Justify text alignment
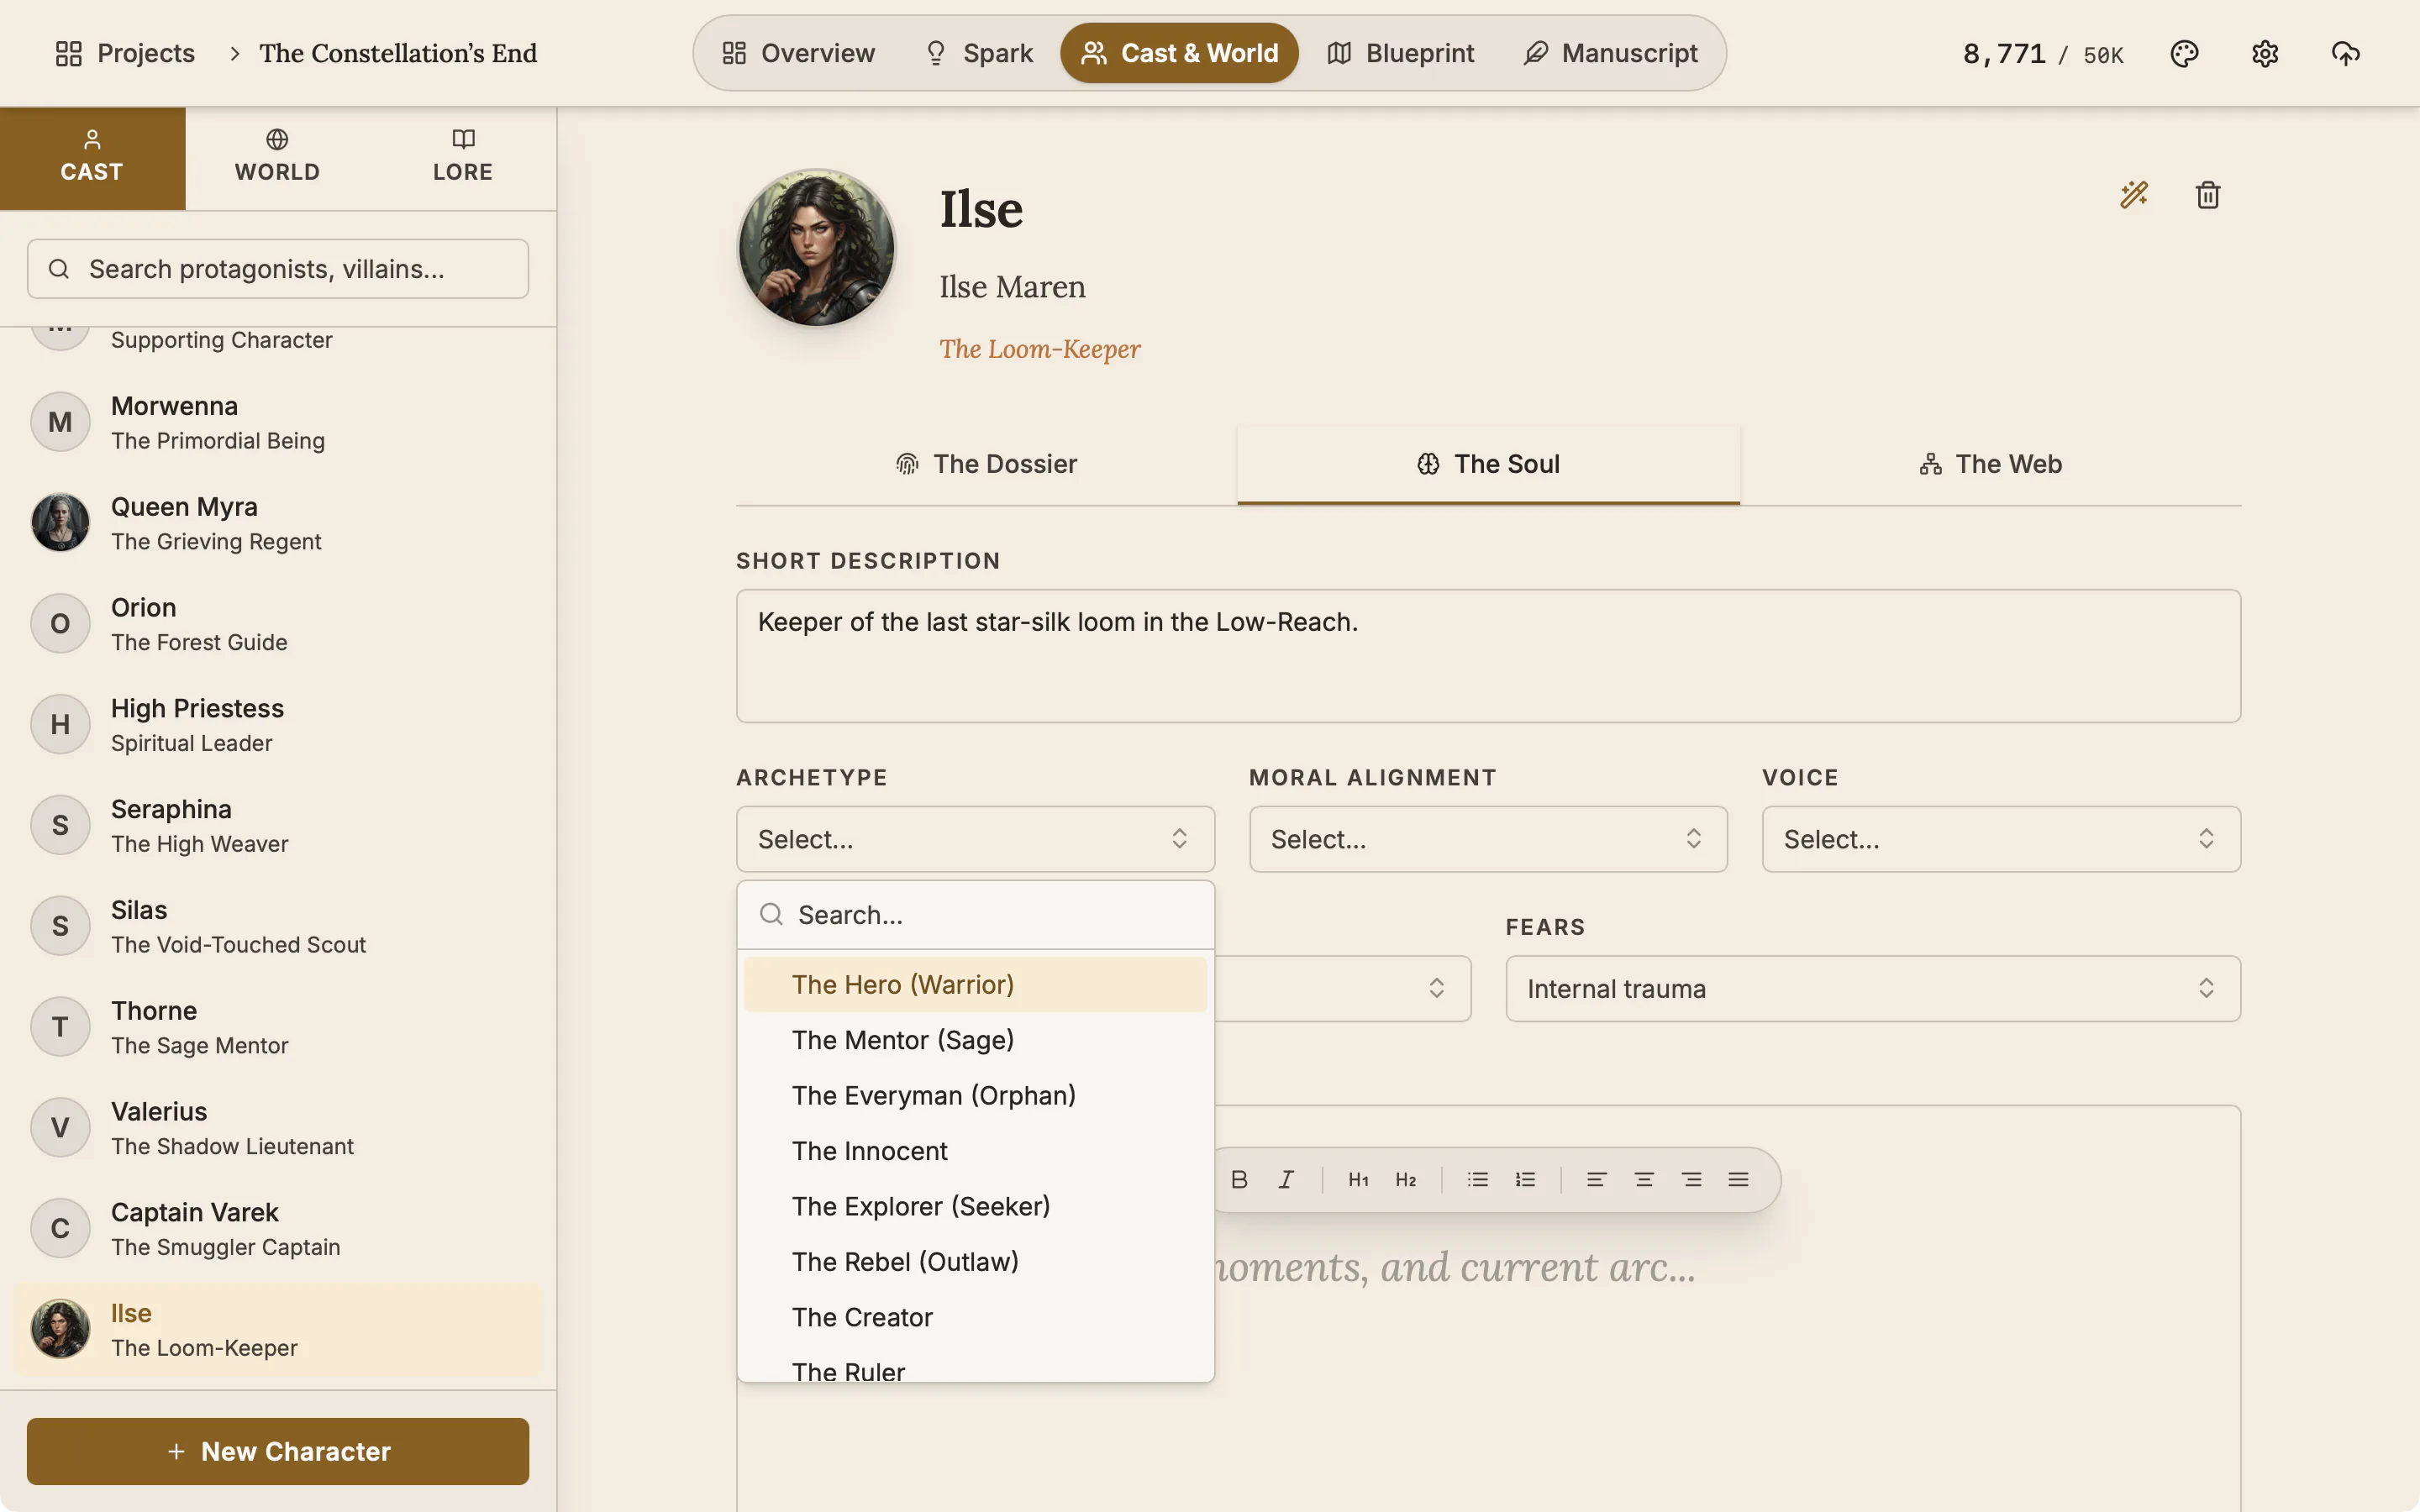 pos(1738,1179)
